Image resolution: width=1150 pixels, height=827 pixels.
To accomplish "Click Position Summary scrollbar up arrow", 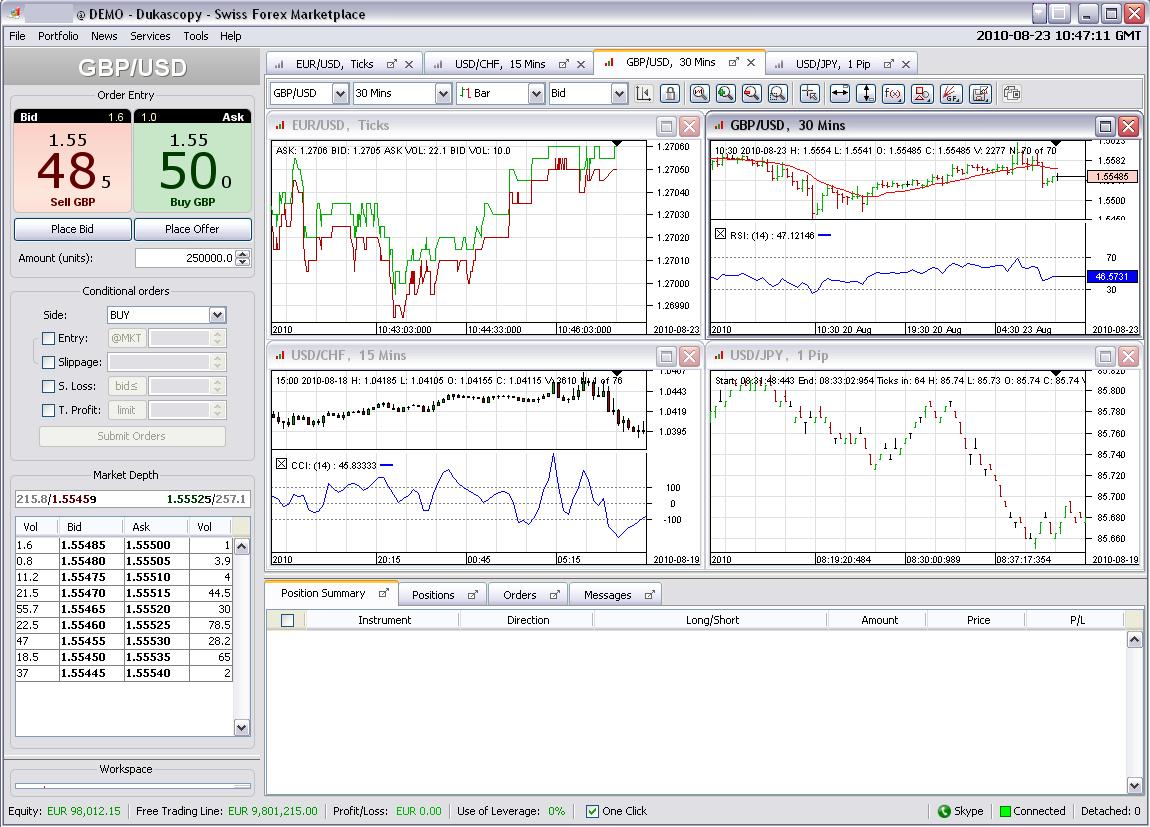I will tap(1134, 639).
